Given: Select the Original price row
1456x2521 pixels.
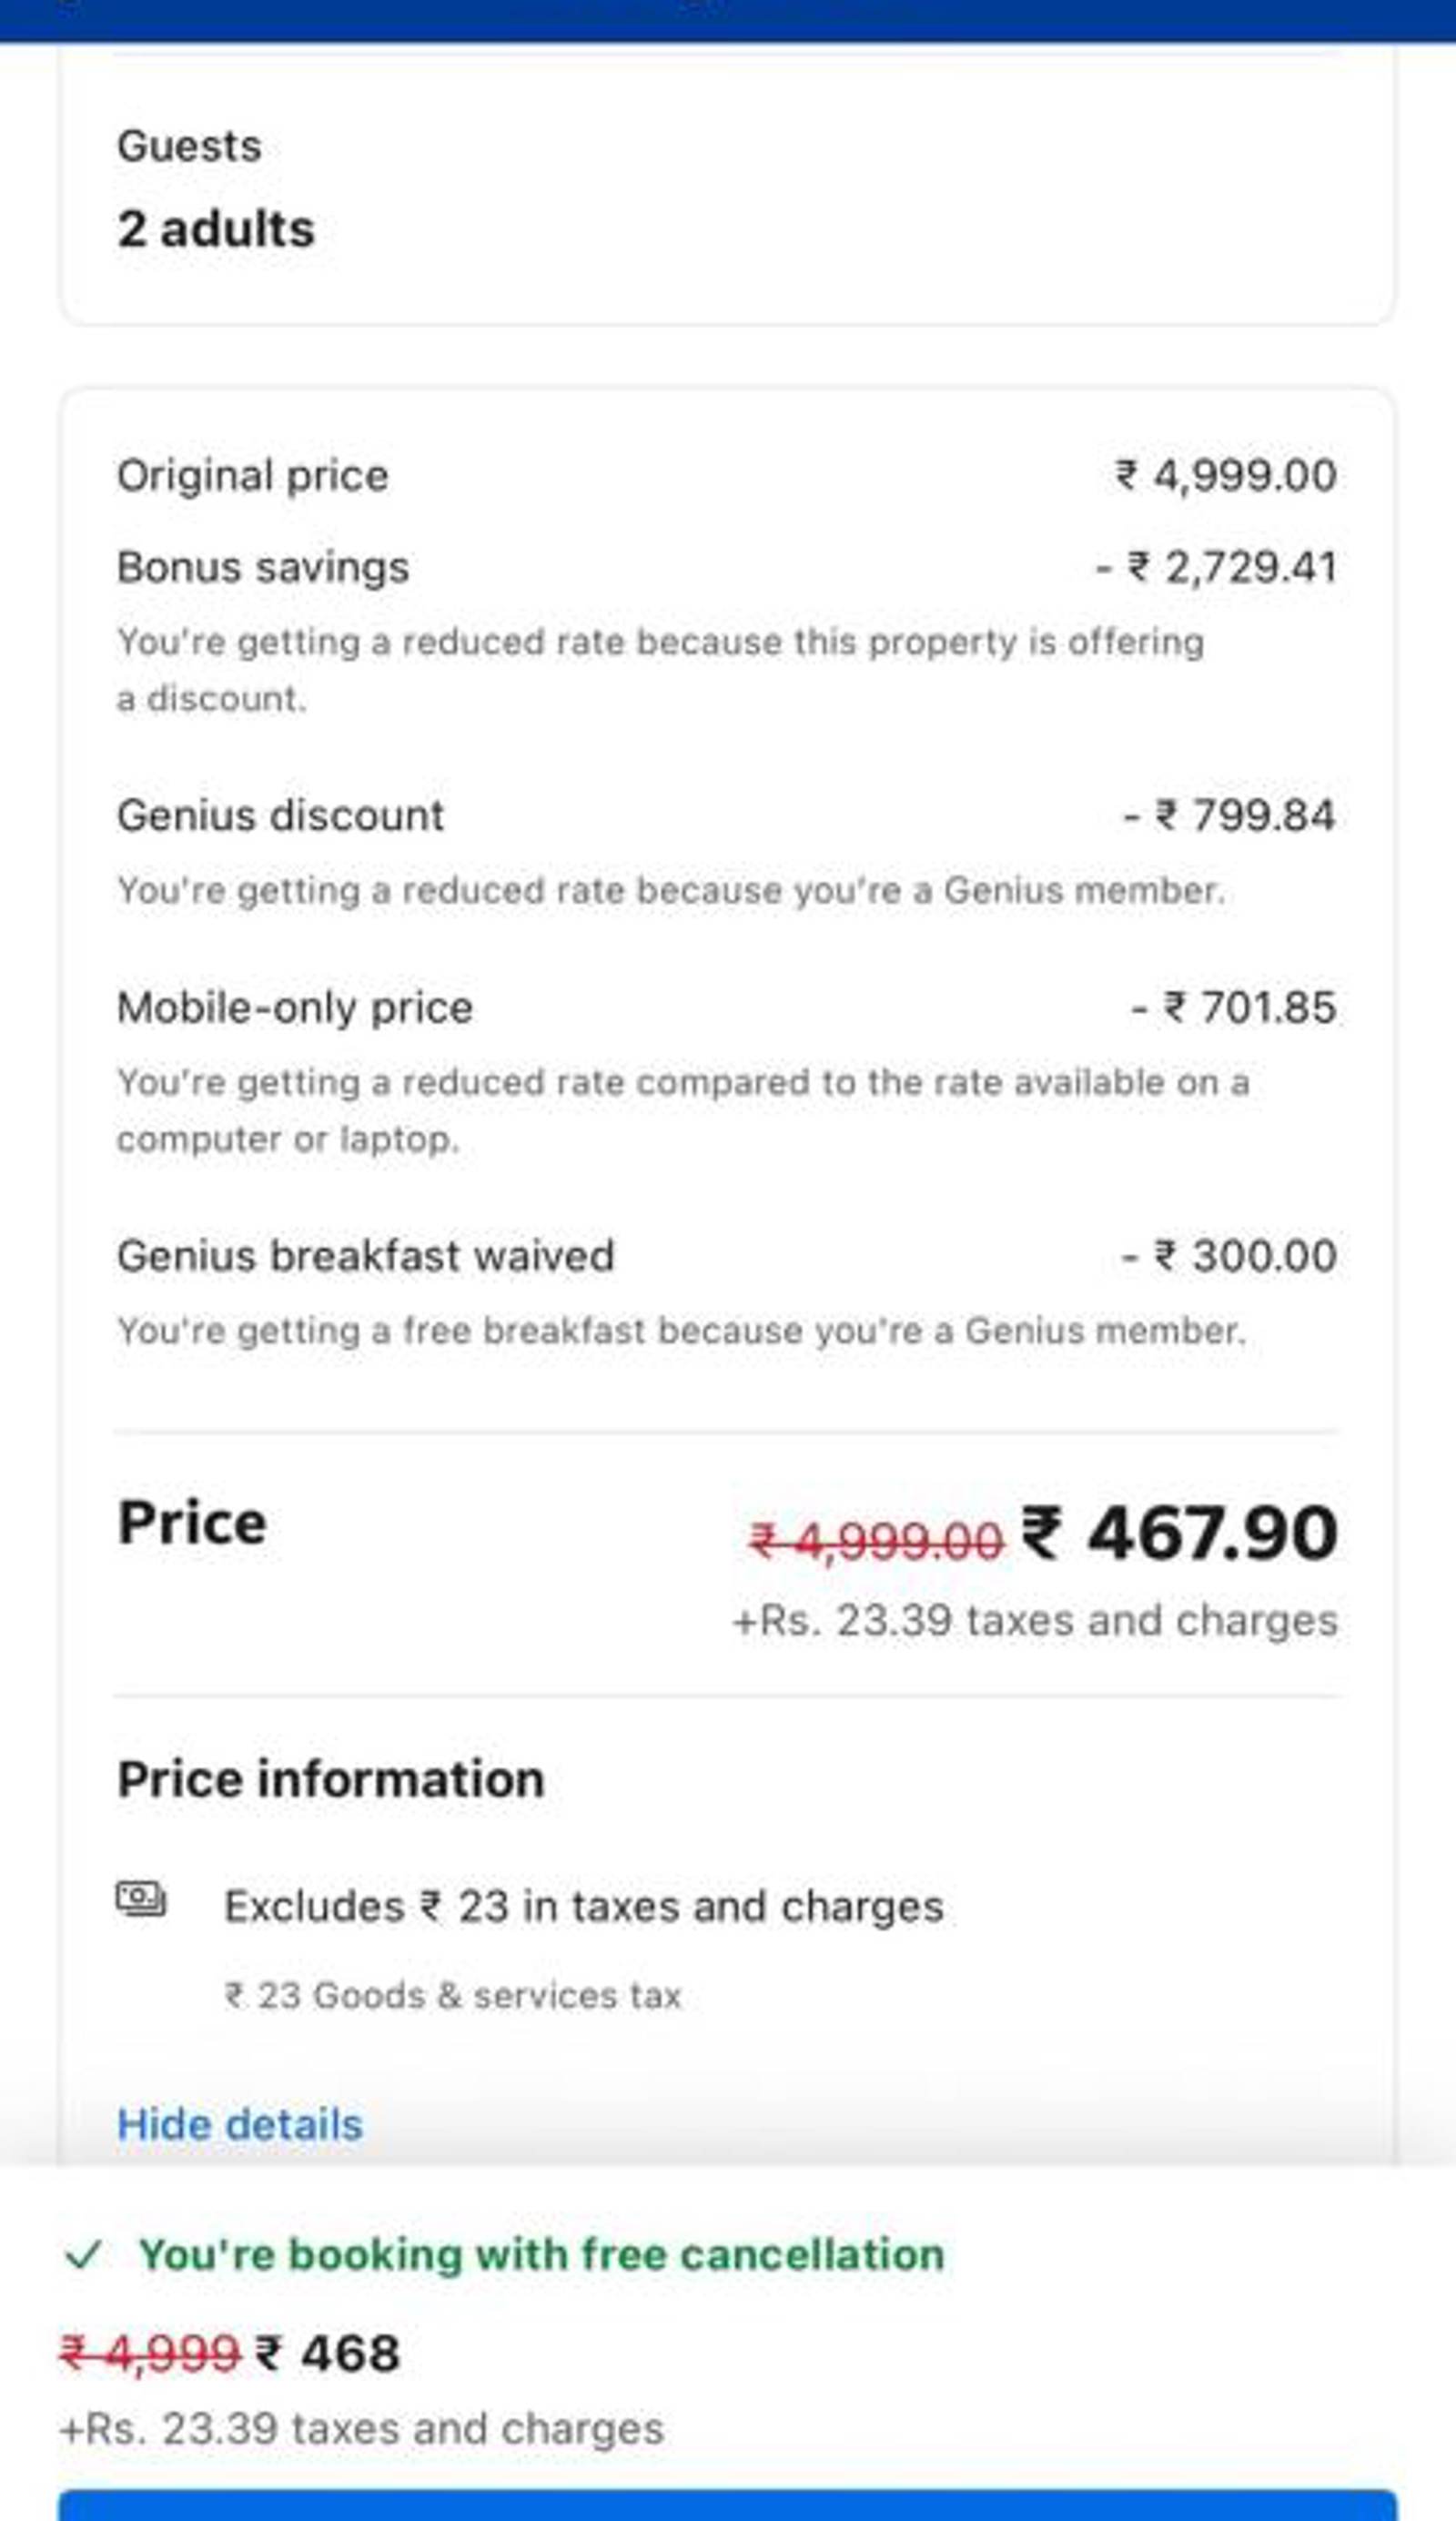Looking at the screenshot, I should pos(727,475).
